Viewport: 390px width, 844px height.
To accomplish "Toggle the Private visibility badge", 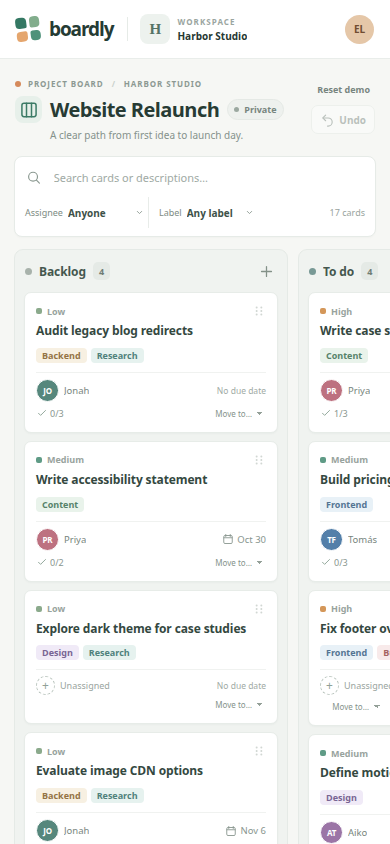I will [256, 110].
